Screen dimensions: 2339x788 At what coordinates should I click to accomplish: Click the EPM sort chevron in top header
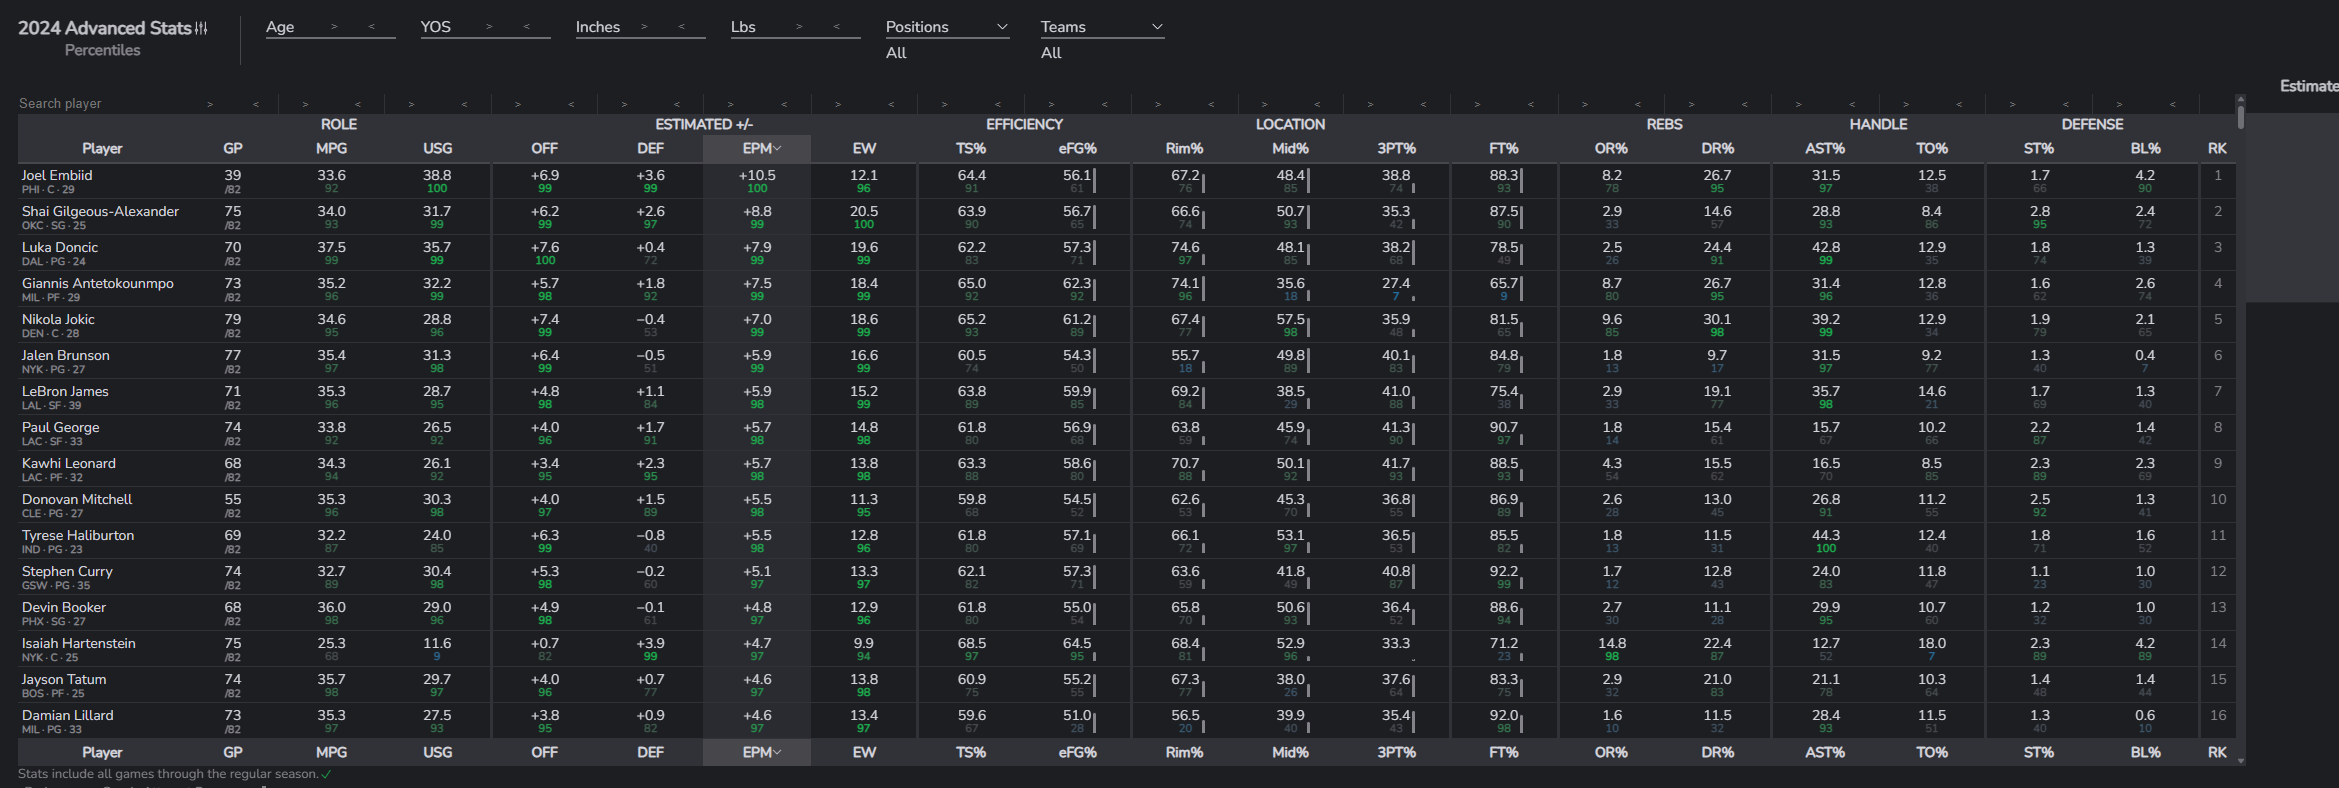tap(778, 148)
